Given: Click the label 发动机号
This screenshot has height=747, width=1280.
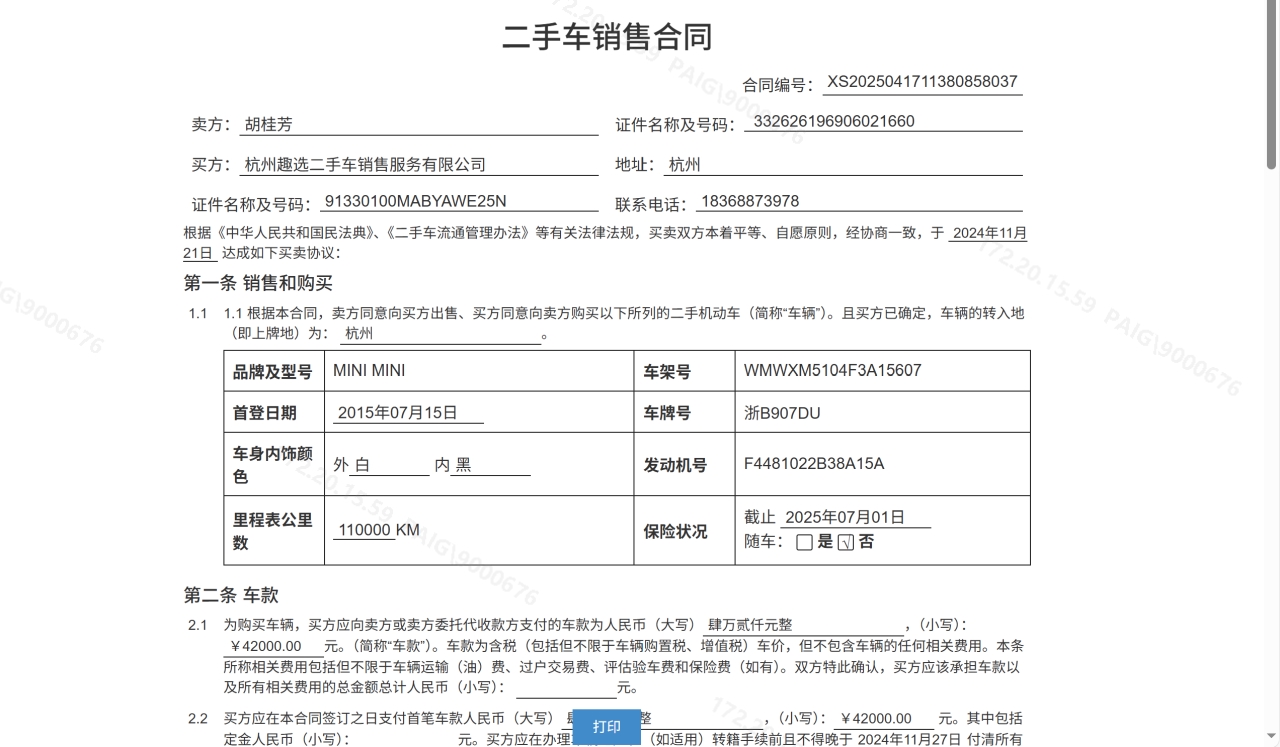Looking at the screenshot, I should 675,465.
